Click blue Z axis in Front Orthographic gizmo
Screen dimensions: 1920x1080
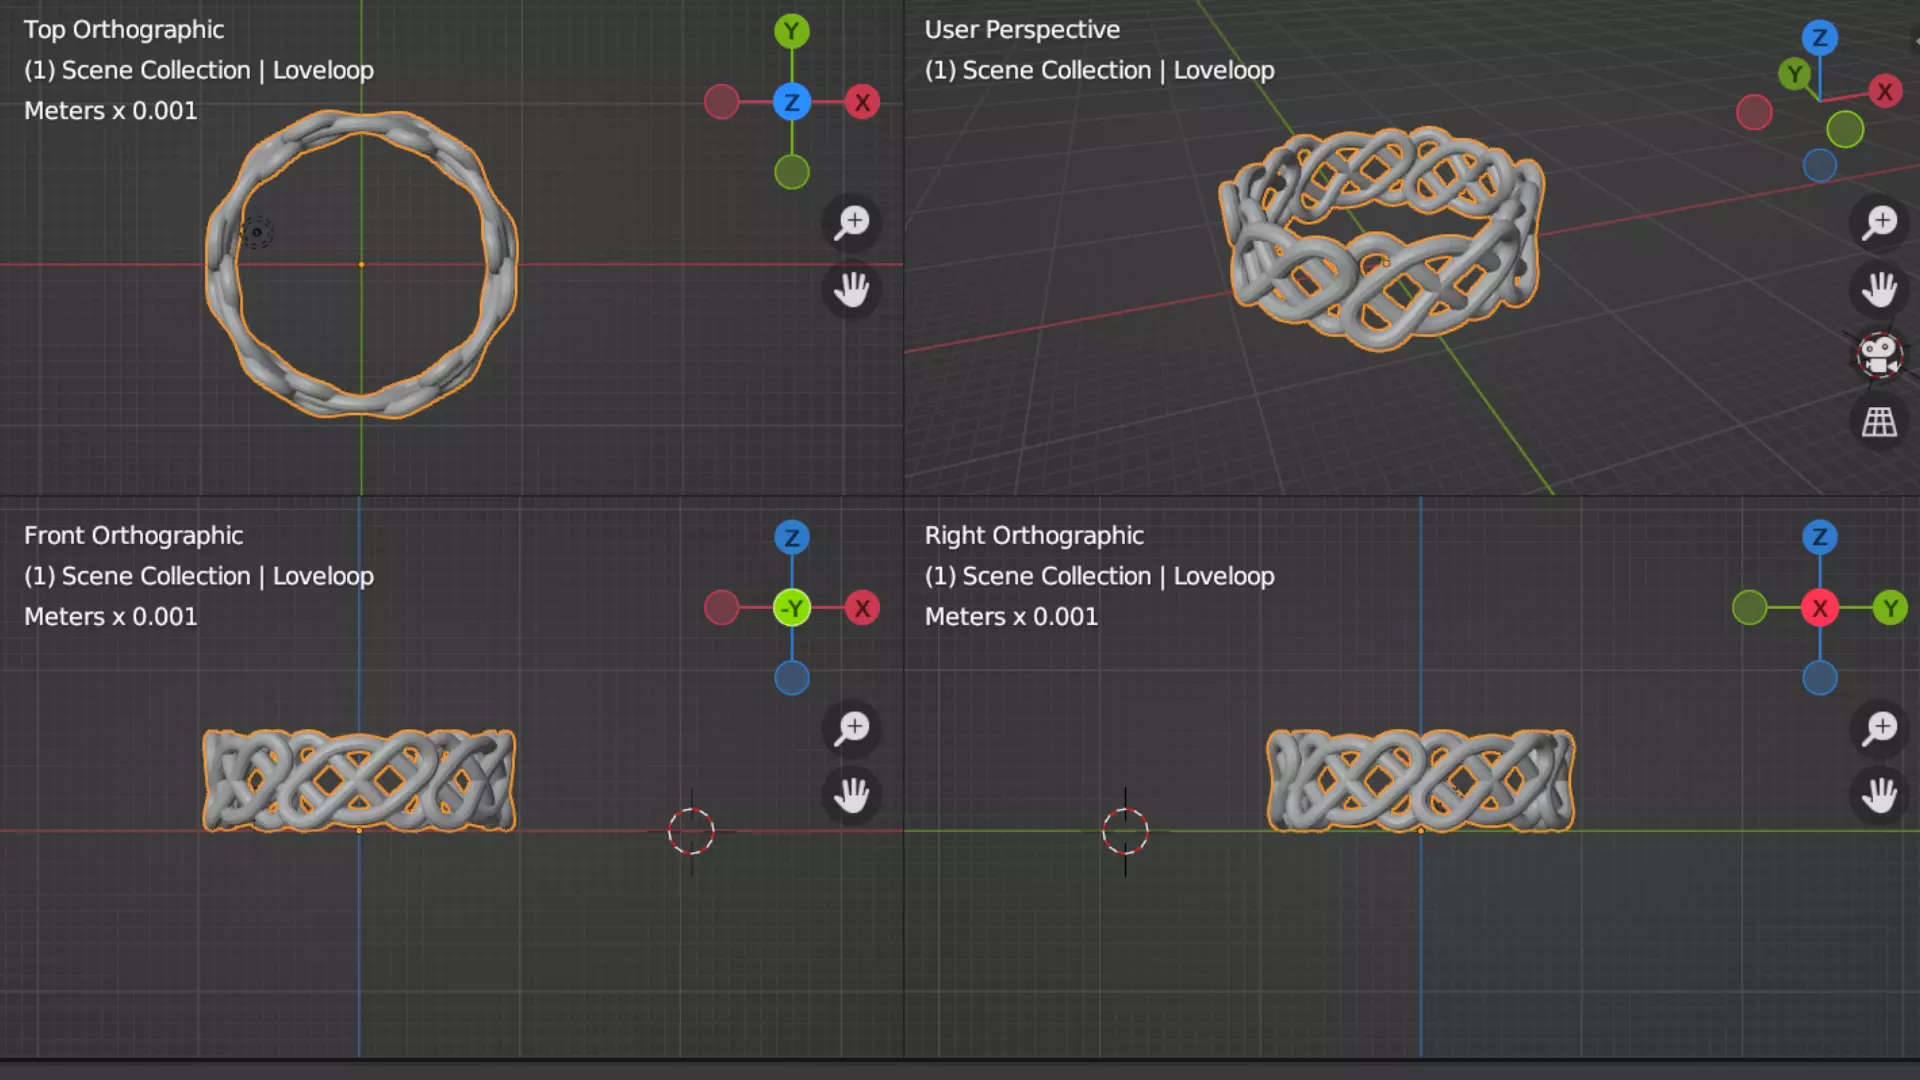[791, 538]
